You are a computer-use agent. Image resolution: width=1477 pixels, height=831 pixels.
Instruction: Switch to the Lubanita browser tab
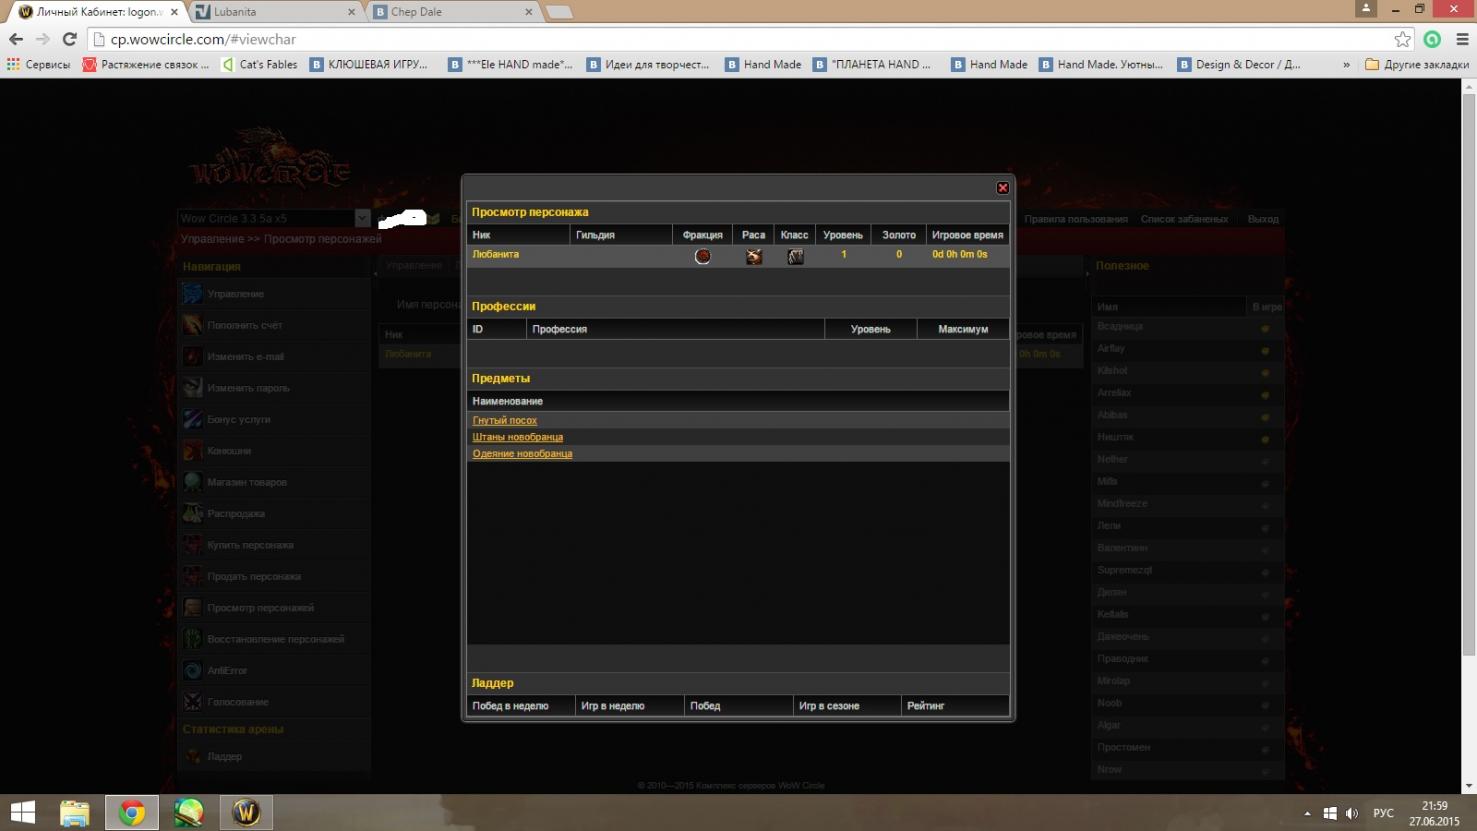[270, 12]
